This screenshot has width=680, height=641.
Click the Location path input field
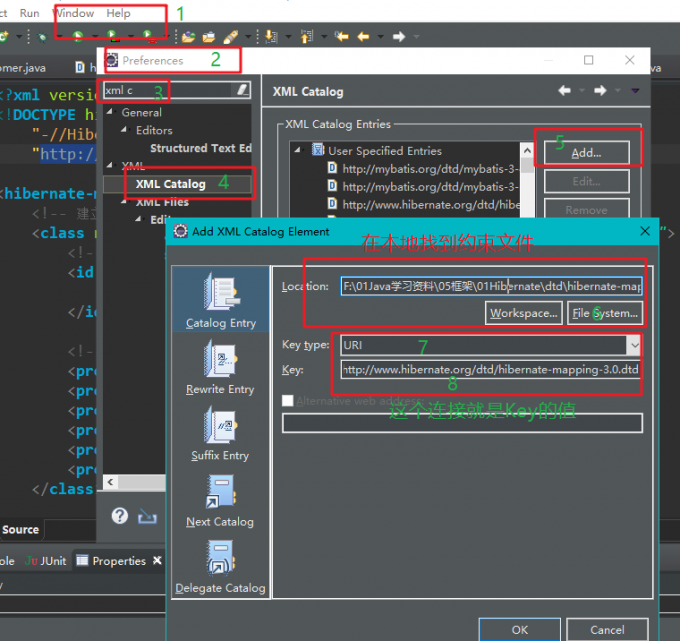(491, 286)
